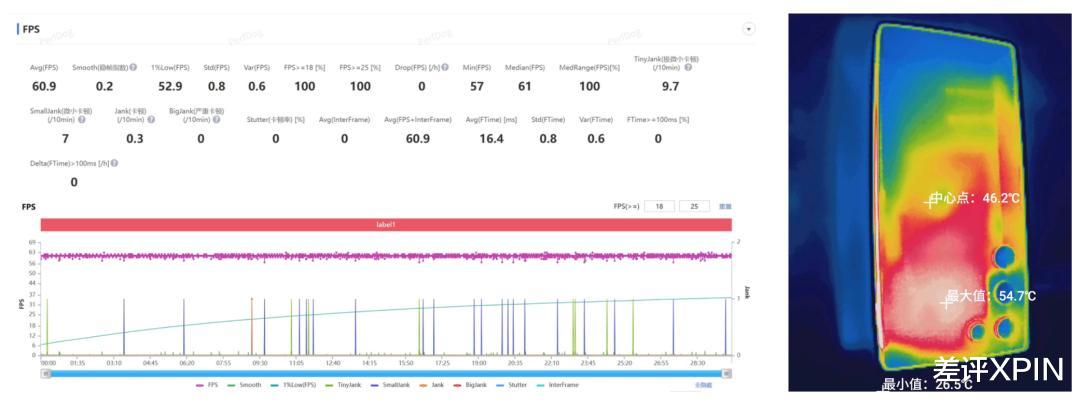The image size is (1080, 403).
Task: Open help icon for TinyJank metric
Action: (x=688, y=68)
